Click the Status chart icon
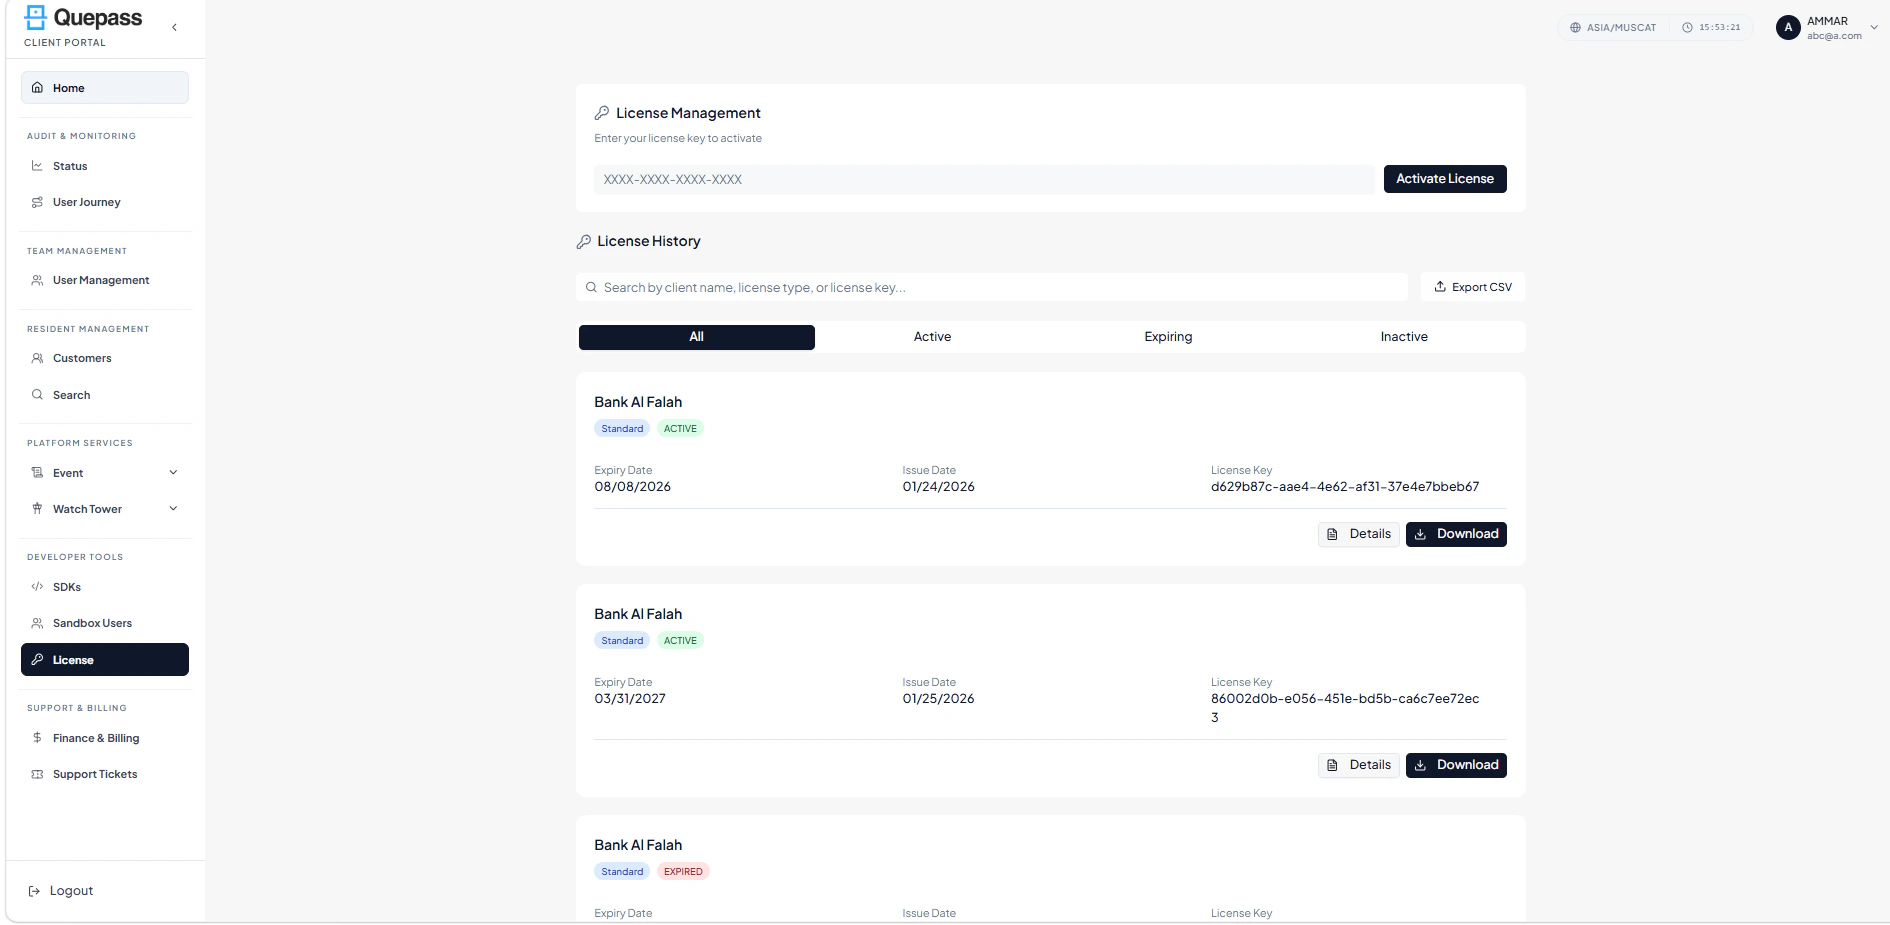 pyautogui.click(x=37, y=166)
